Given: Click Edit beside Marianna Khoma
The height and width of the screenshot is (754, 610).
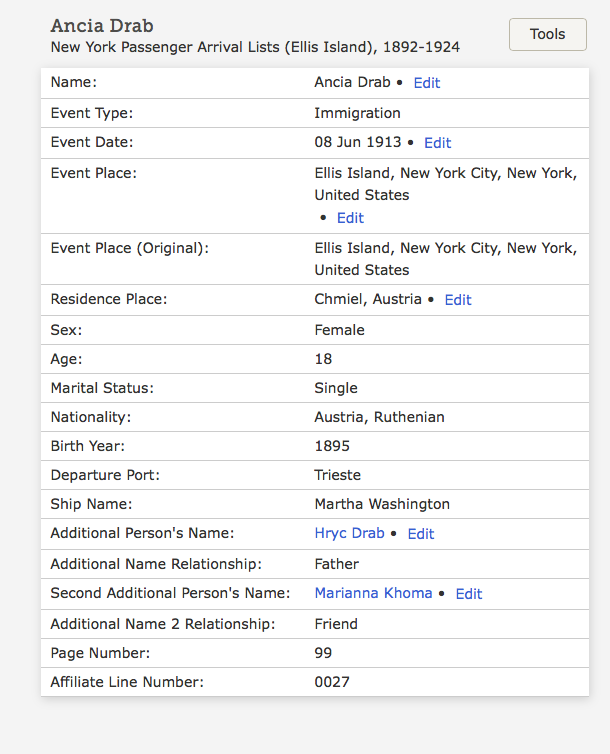Looking at the screenshot, I should tap(469, 594).
